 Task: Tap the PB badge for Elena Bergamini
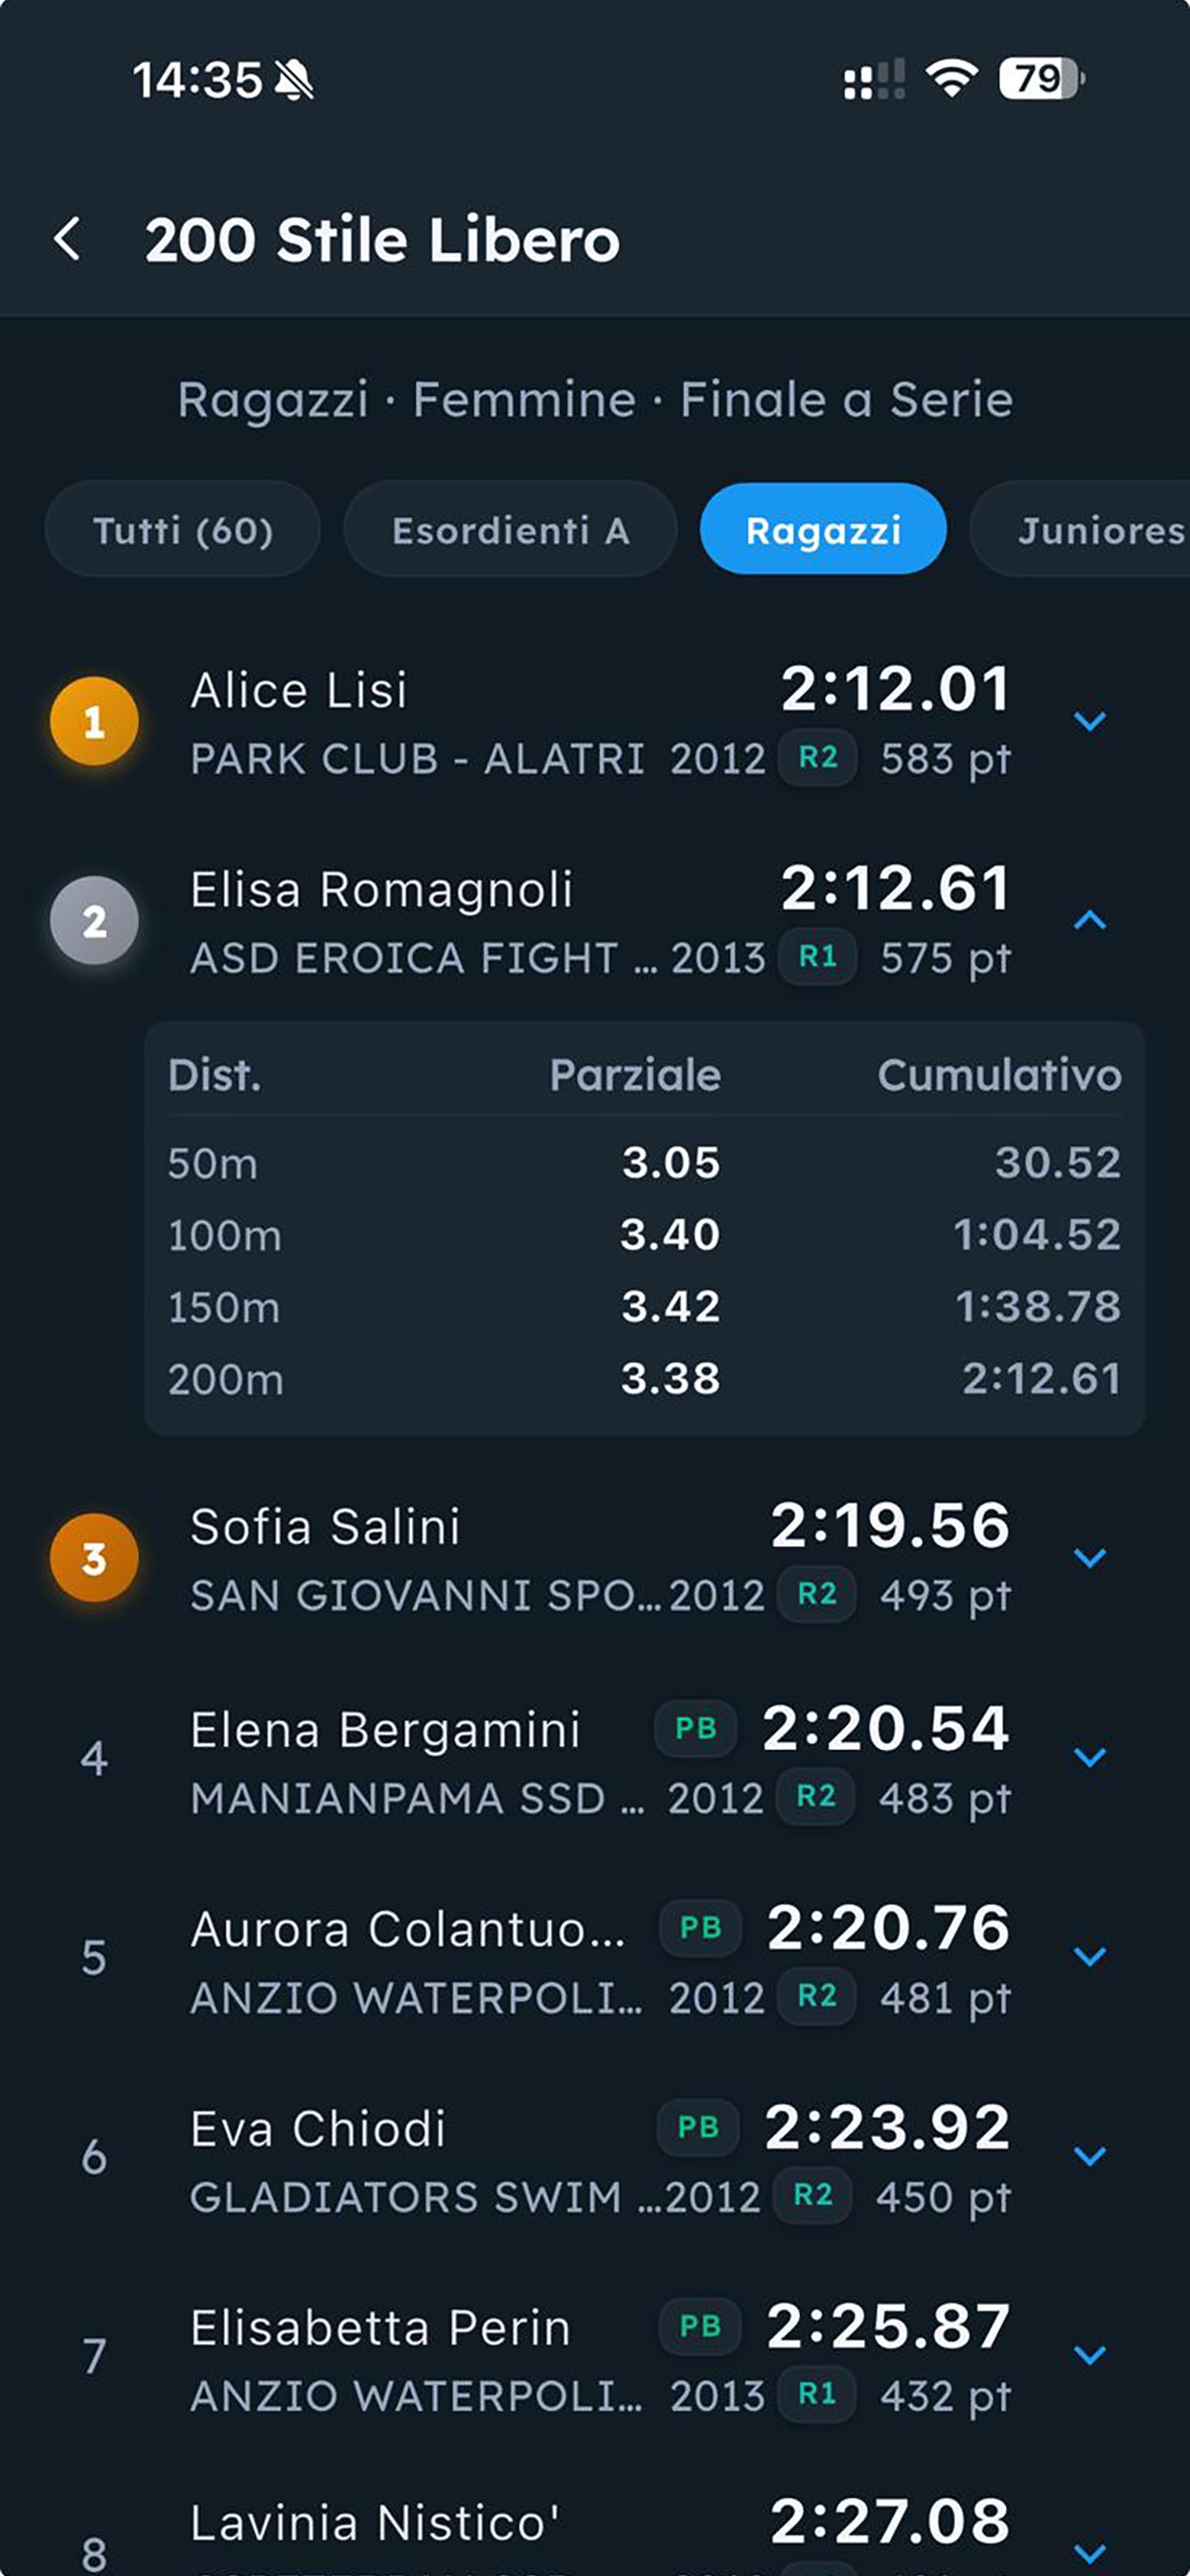(x=696, y=1728)
